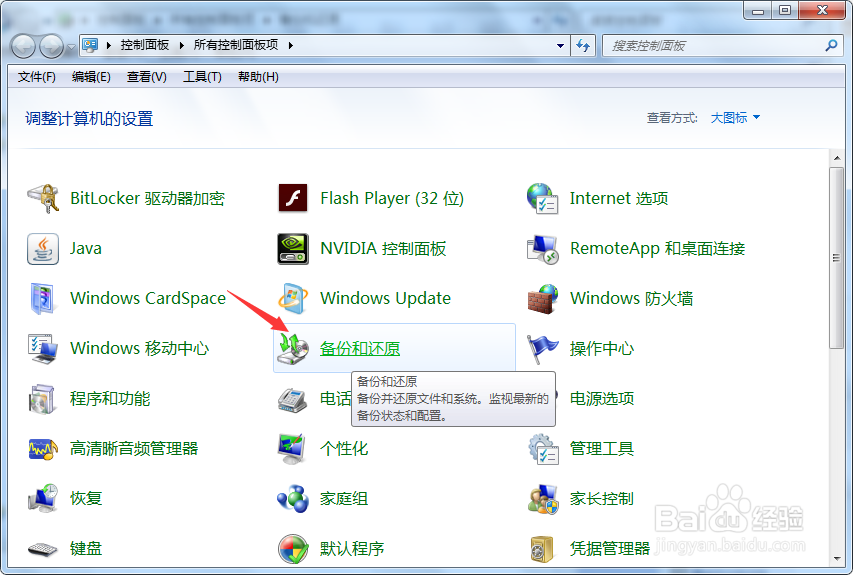Open the 程序和功能 text link

coord(110,399)
